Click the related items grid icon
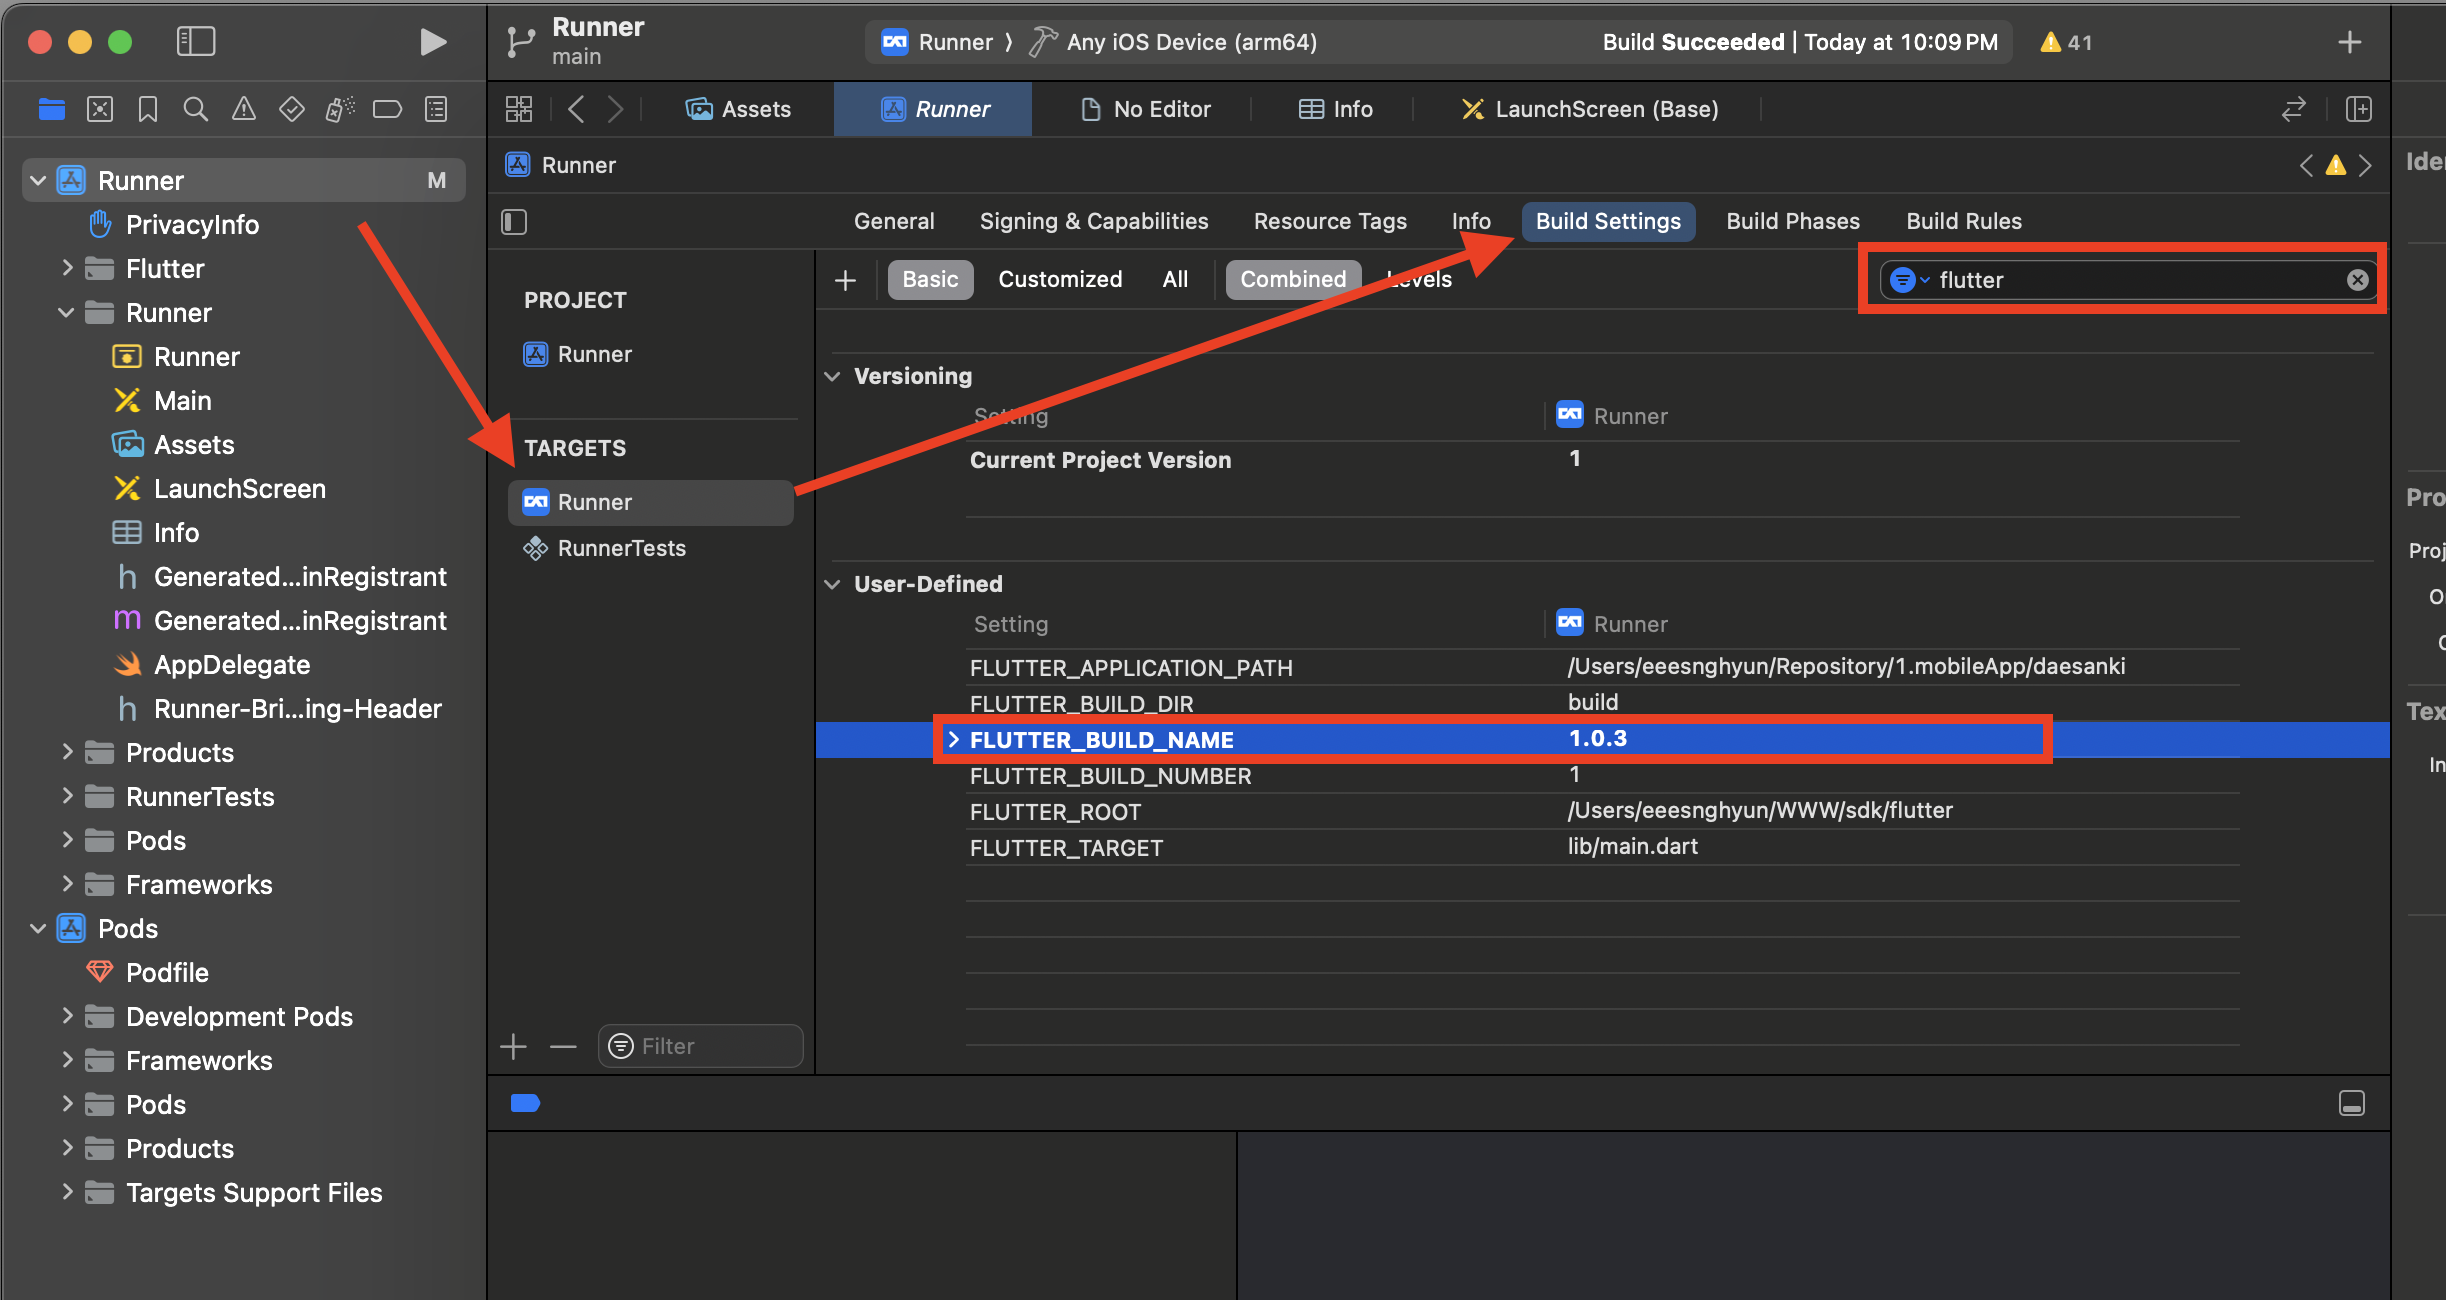Image resolution: width=2446 pixels, height=1300 pixels. [x=519, y=109]
